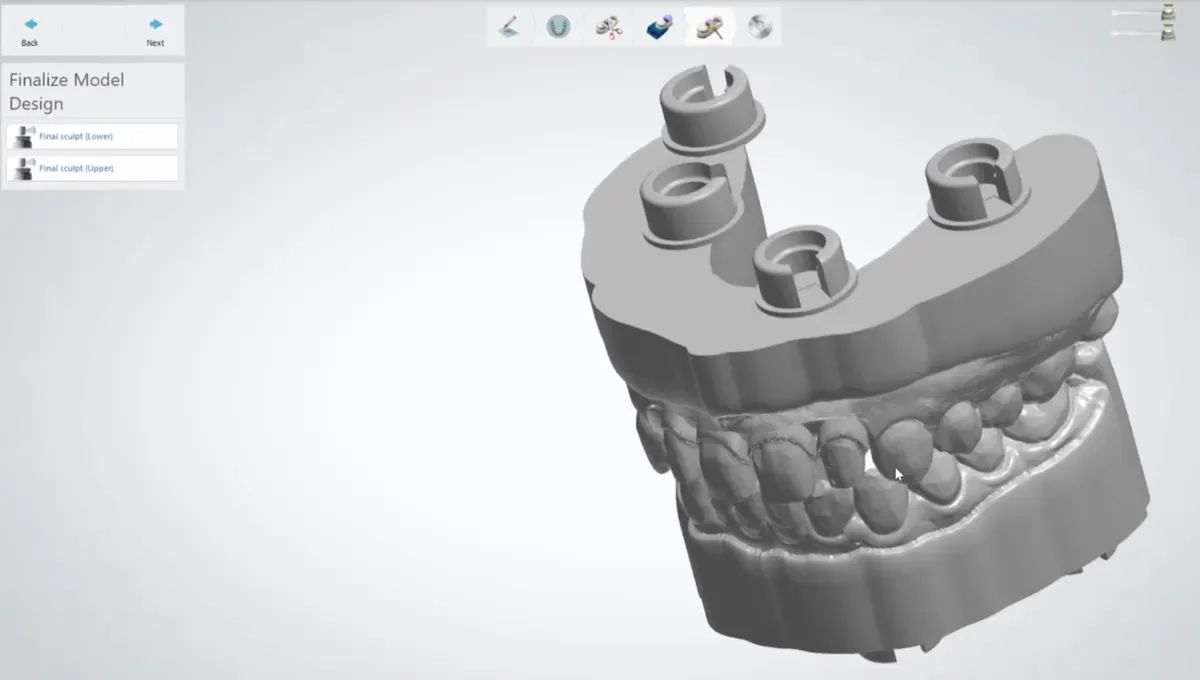
Task: Go back to the previous workflow step
Action: 30,31
